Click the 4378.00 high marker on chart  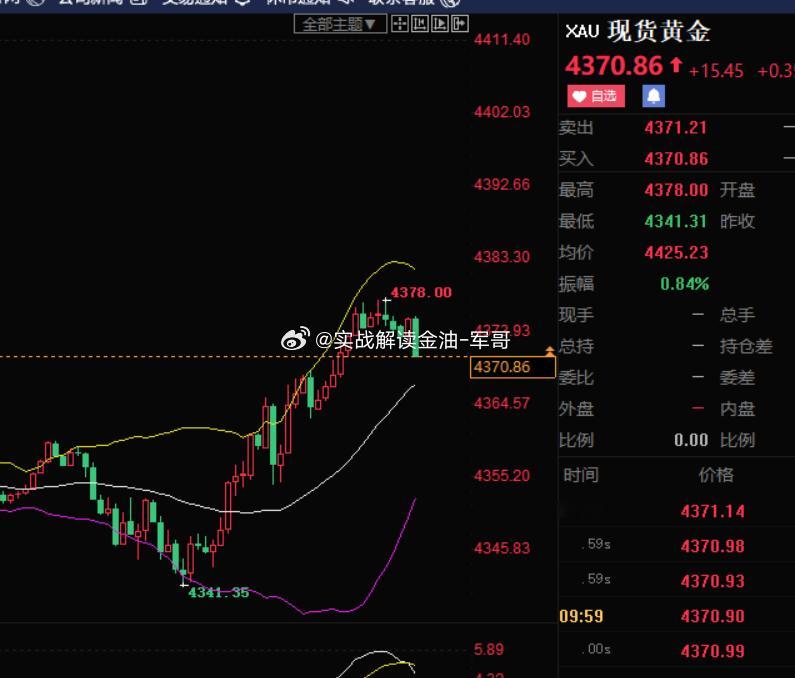(x=421, y=293)
